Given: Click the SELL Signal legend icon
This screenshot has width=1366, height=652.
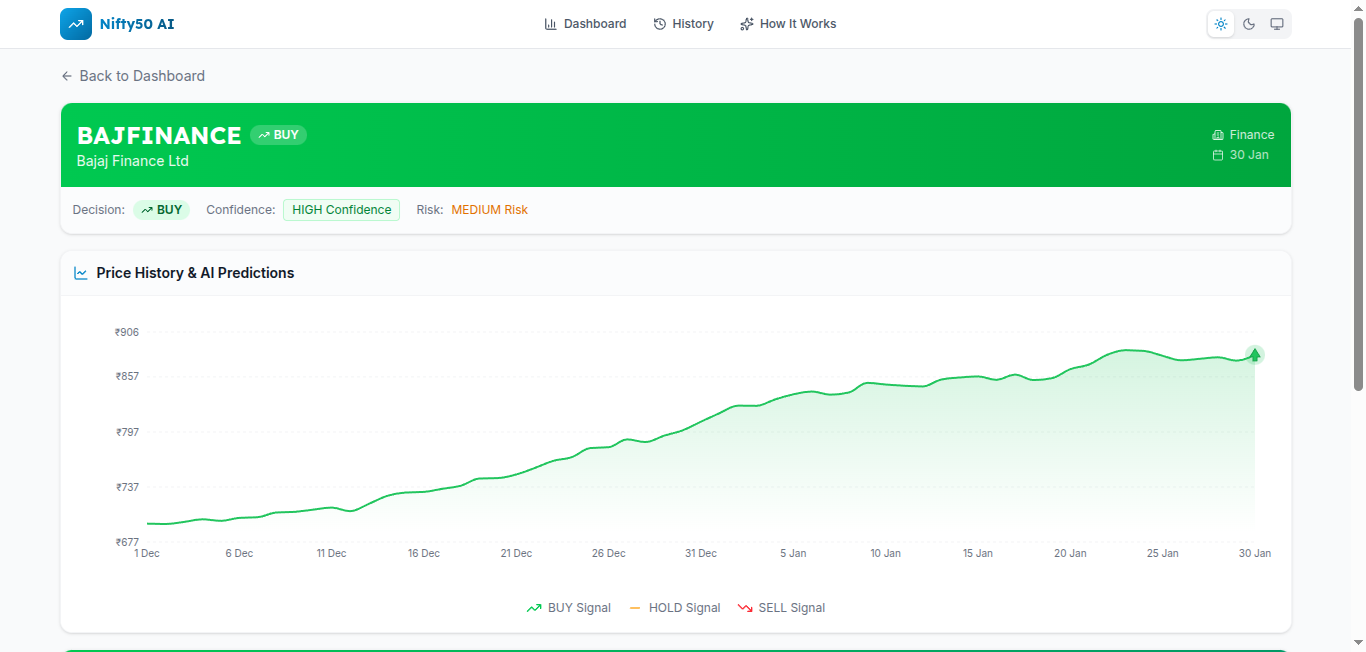Looking at the screenshot, I should 745,608.
